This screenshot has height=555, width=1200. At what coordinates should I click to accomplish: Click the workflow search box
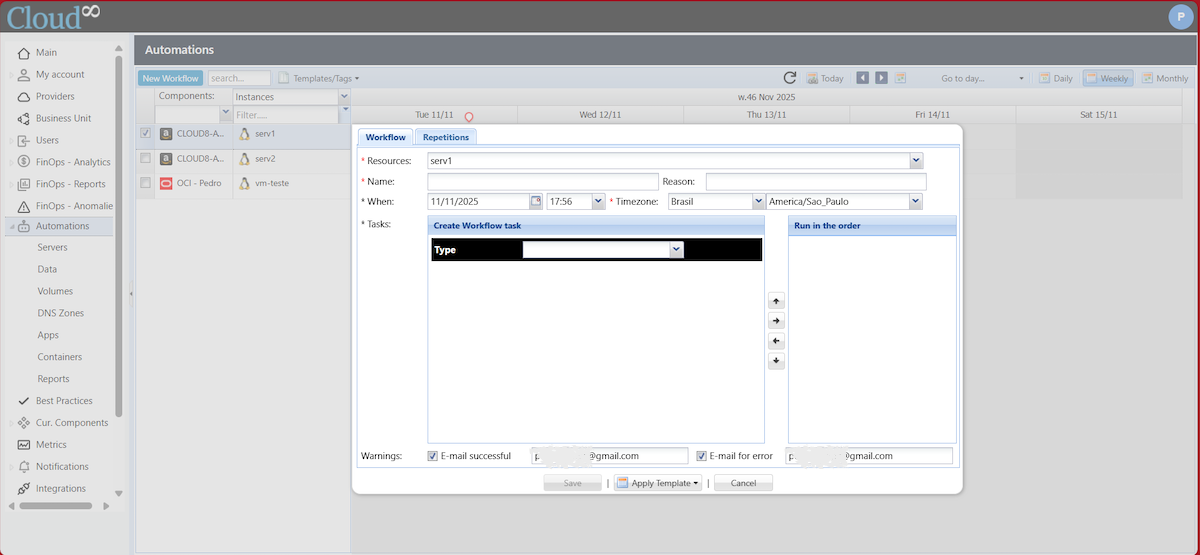[x=239, y=78]
